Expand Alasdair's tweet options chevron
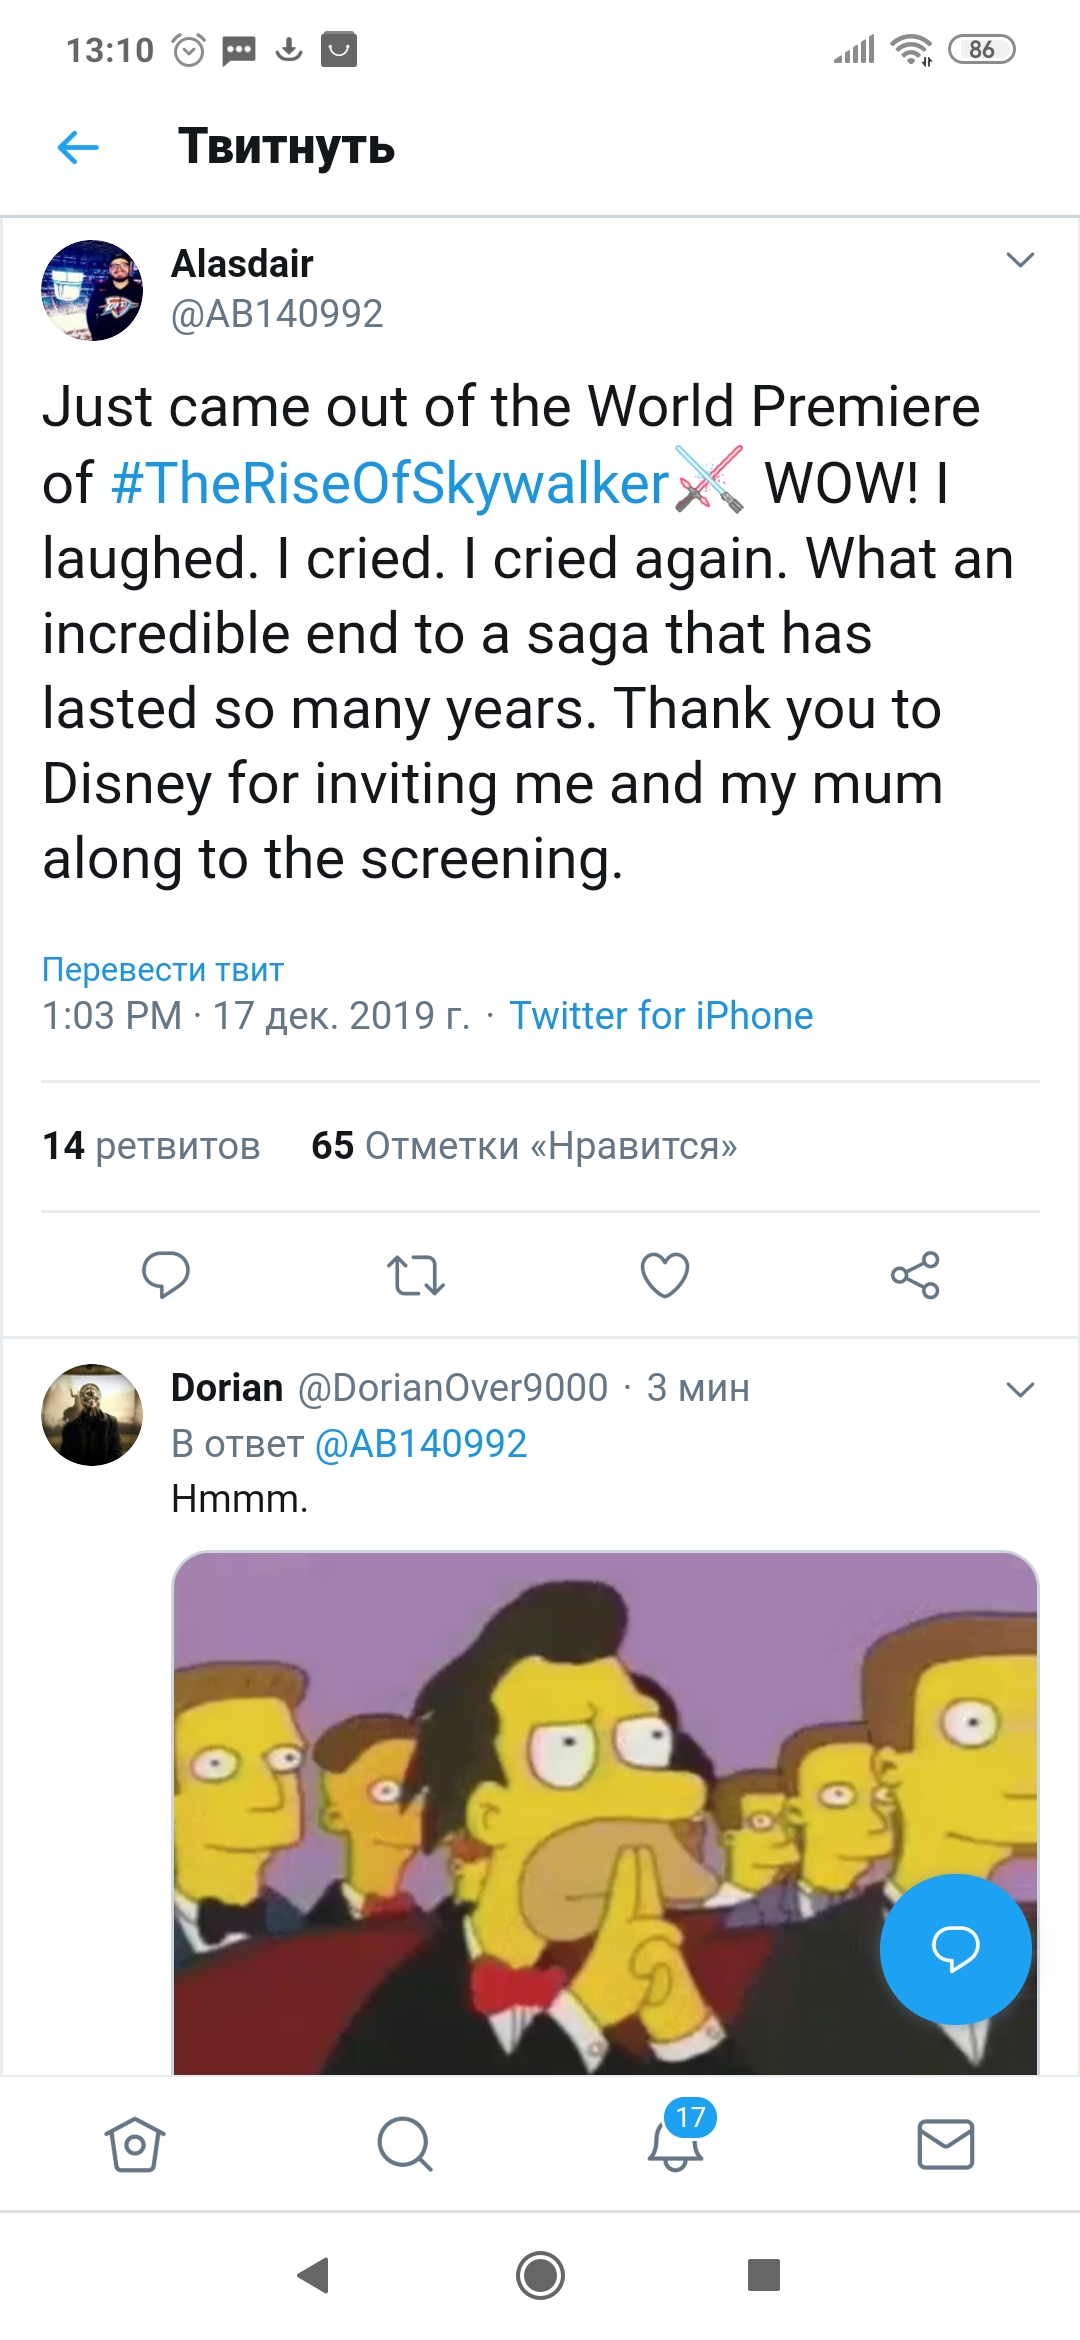The height and width of the screenshot is (2340, 1080). tap(1019, 261)
